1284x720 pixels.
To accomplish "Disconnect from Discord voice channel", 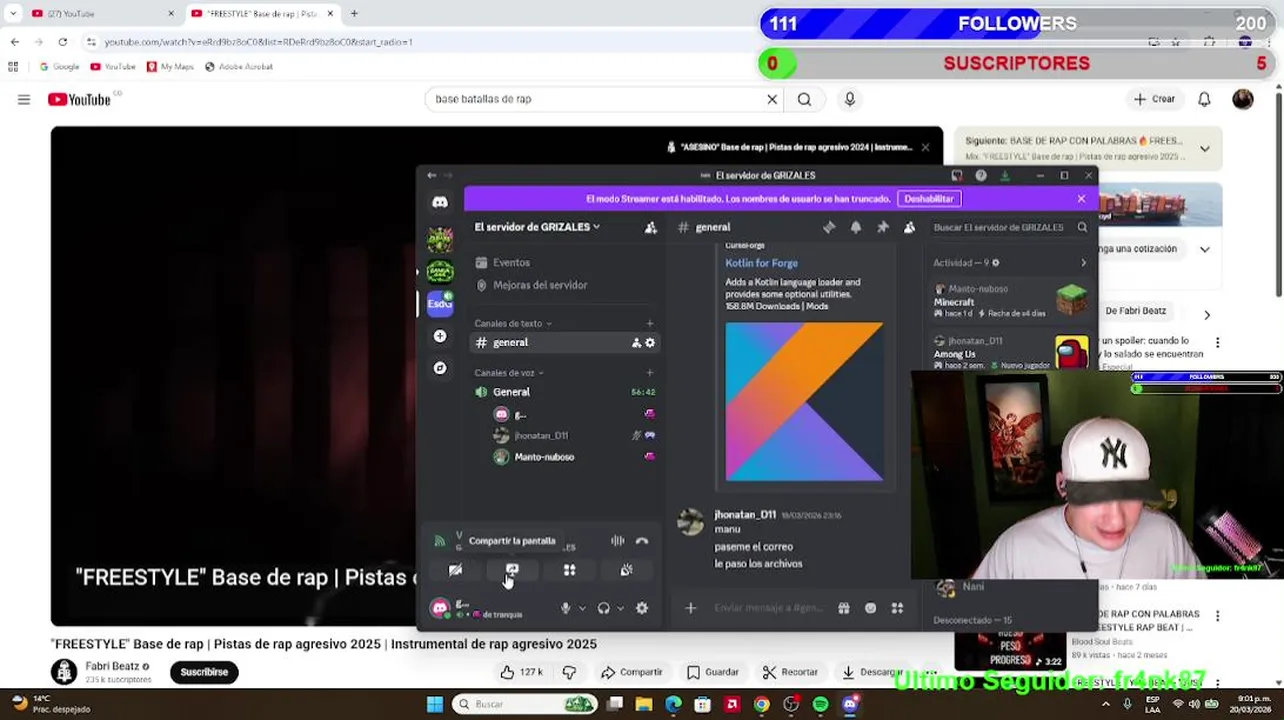I will (x=642, y=541).
